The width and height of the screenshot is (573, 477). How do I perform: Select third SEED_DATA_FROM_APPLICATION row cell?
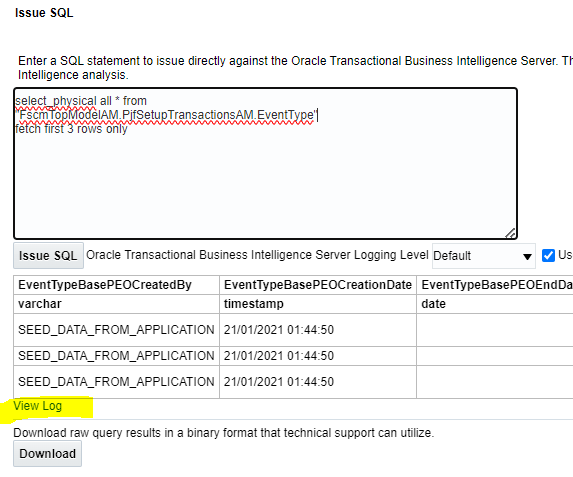[x=116, y=382]
